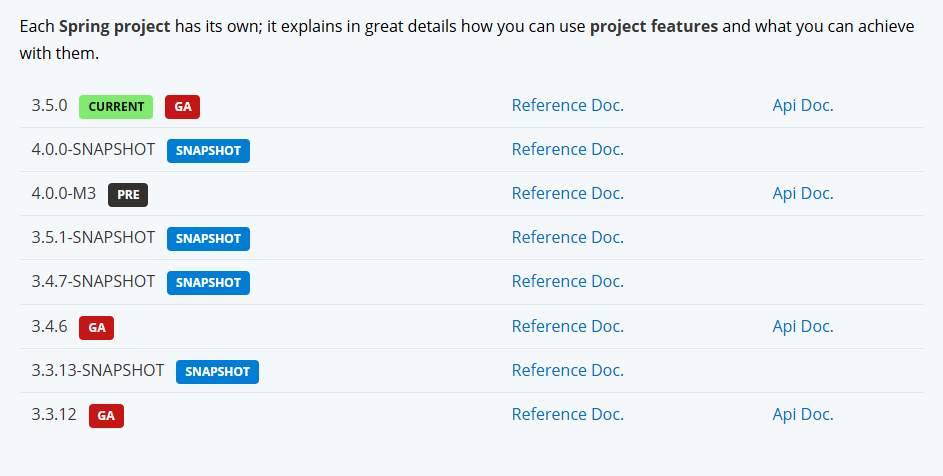Open Reference Doc. for 3.5.1-SNAPSHOT
Image resolution: width=943 pixels, height=476 pixels.
click(x=567, y=237)
